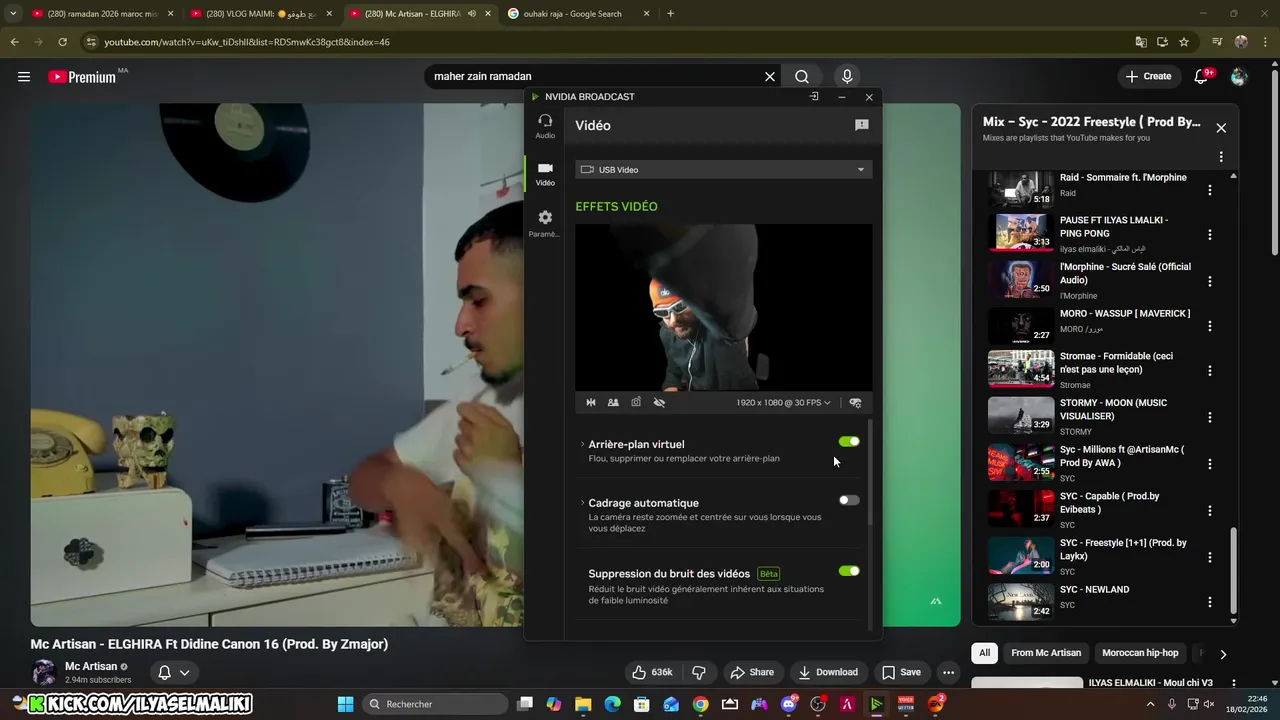Open more actions ellipsis below video
The image size is (1280, 720).
point(948,672)
